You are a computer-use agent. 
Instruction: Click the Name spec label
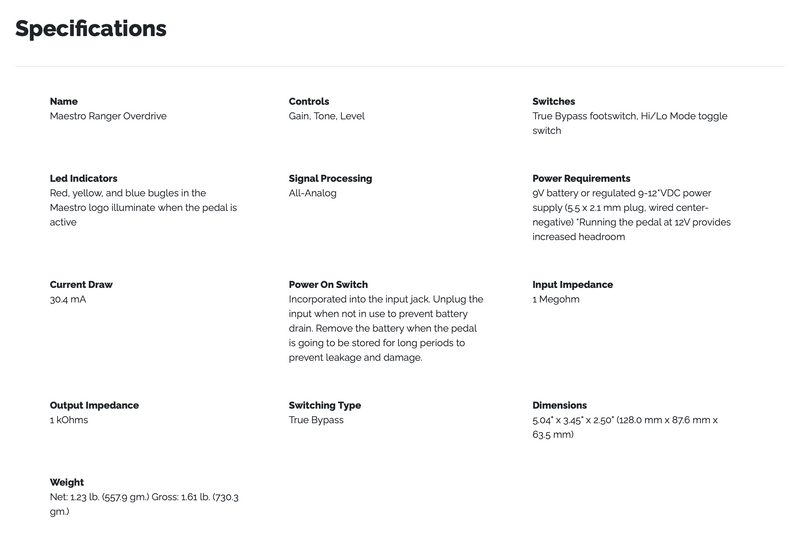pyautogui.click(x=64, y=101)
